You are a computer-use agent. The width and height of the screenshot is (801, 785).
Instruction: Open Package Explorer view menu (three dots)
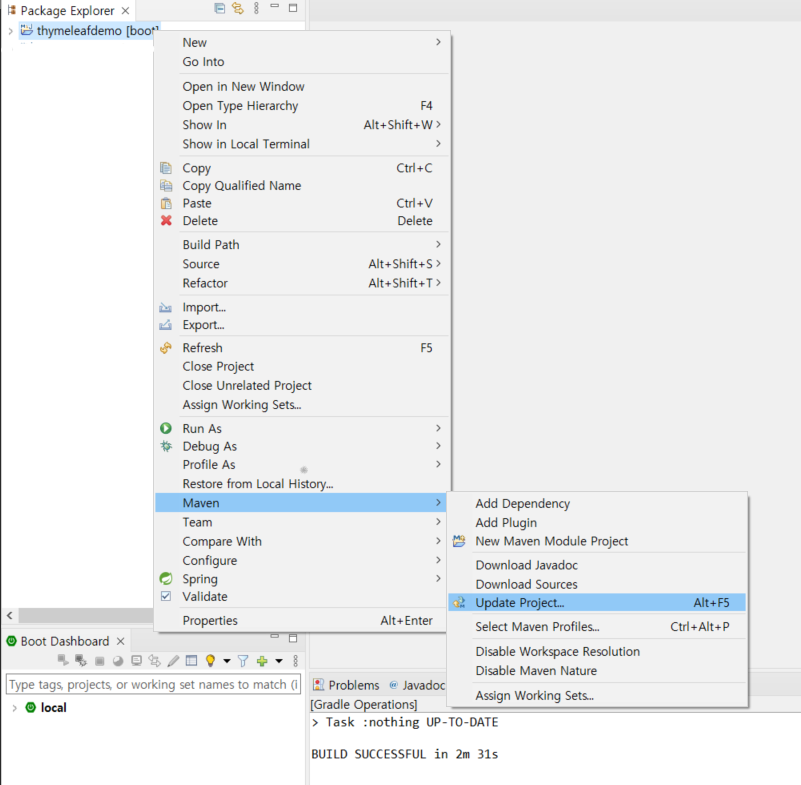click(256, 8)
